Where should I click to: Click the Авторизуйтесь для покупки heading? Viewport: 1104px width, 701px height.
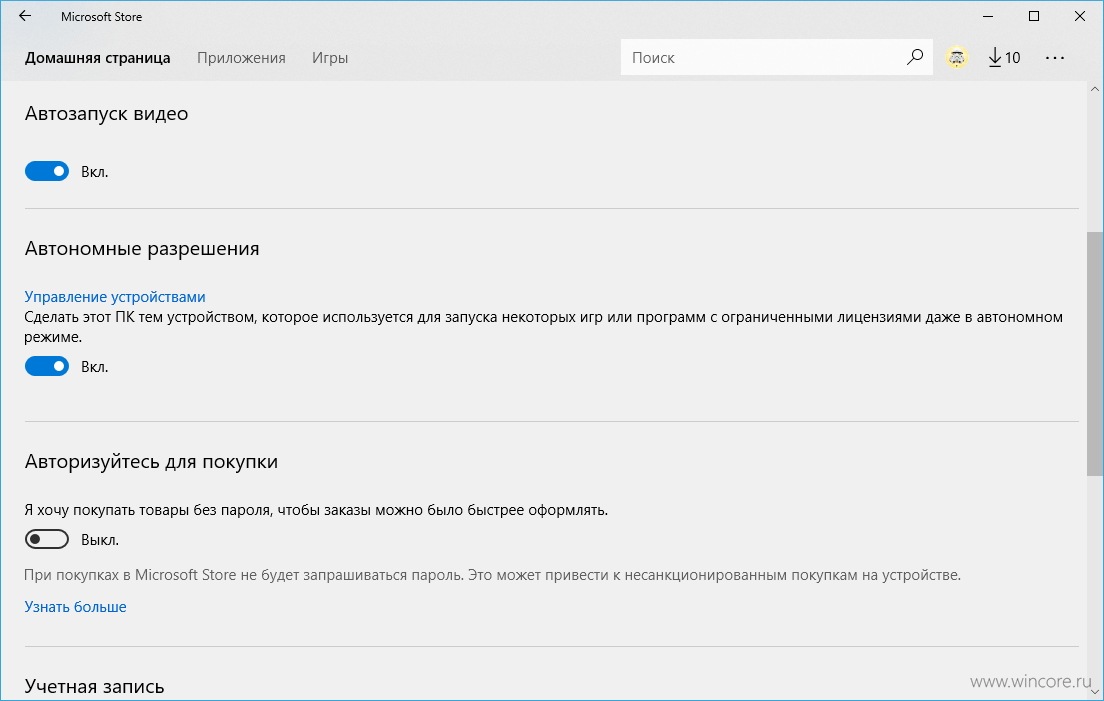[151, 462]
